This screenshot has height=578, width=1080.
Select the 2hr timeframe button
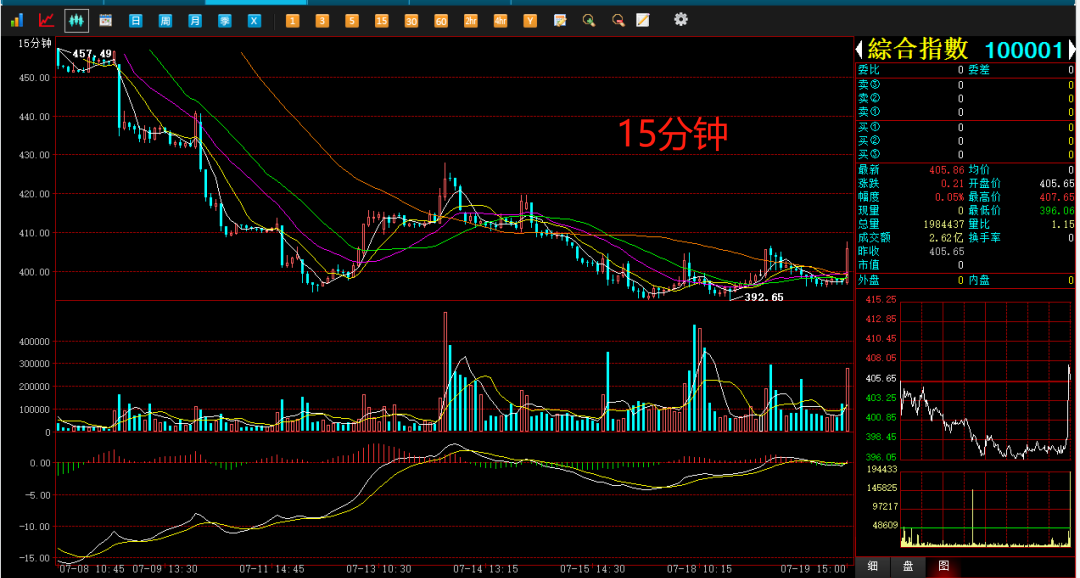[470, 21]
